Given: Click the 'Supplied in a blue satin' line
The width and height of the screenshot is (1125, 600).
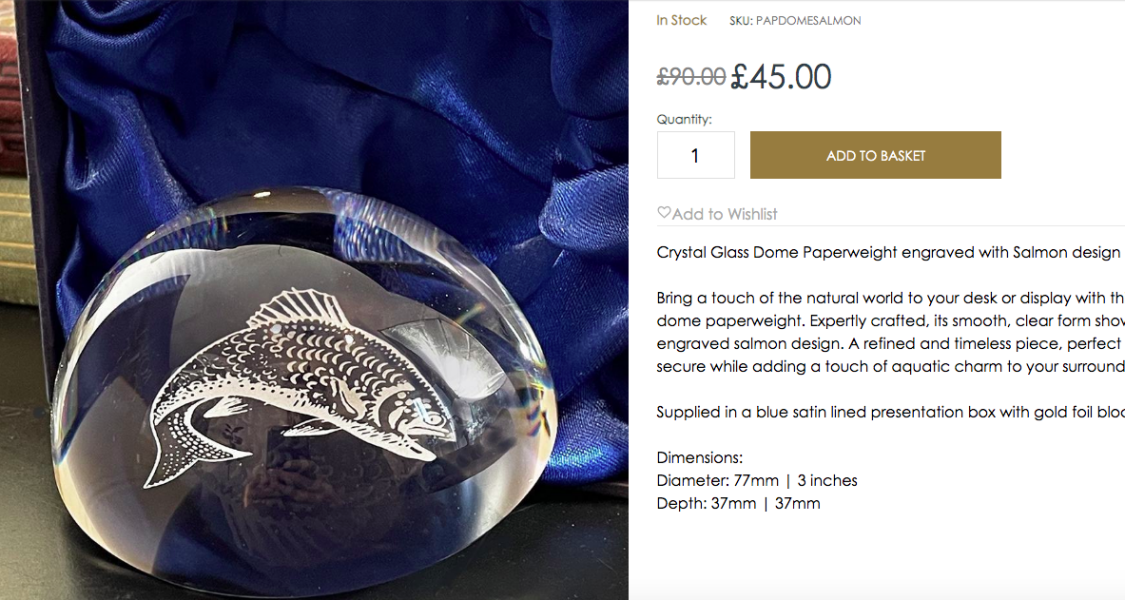Looking at the screenshot, I should coord(890,412).
